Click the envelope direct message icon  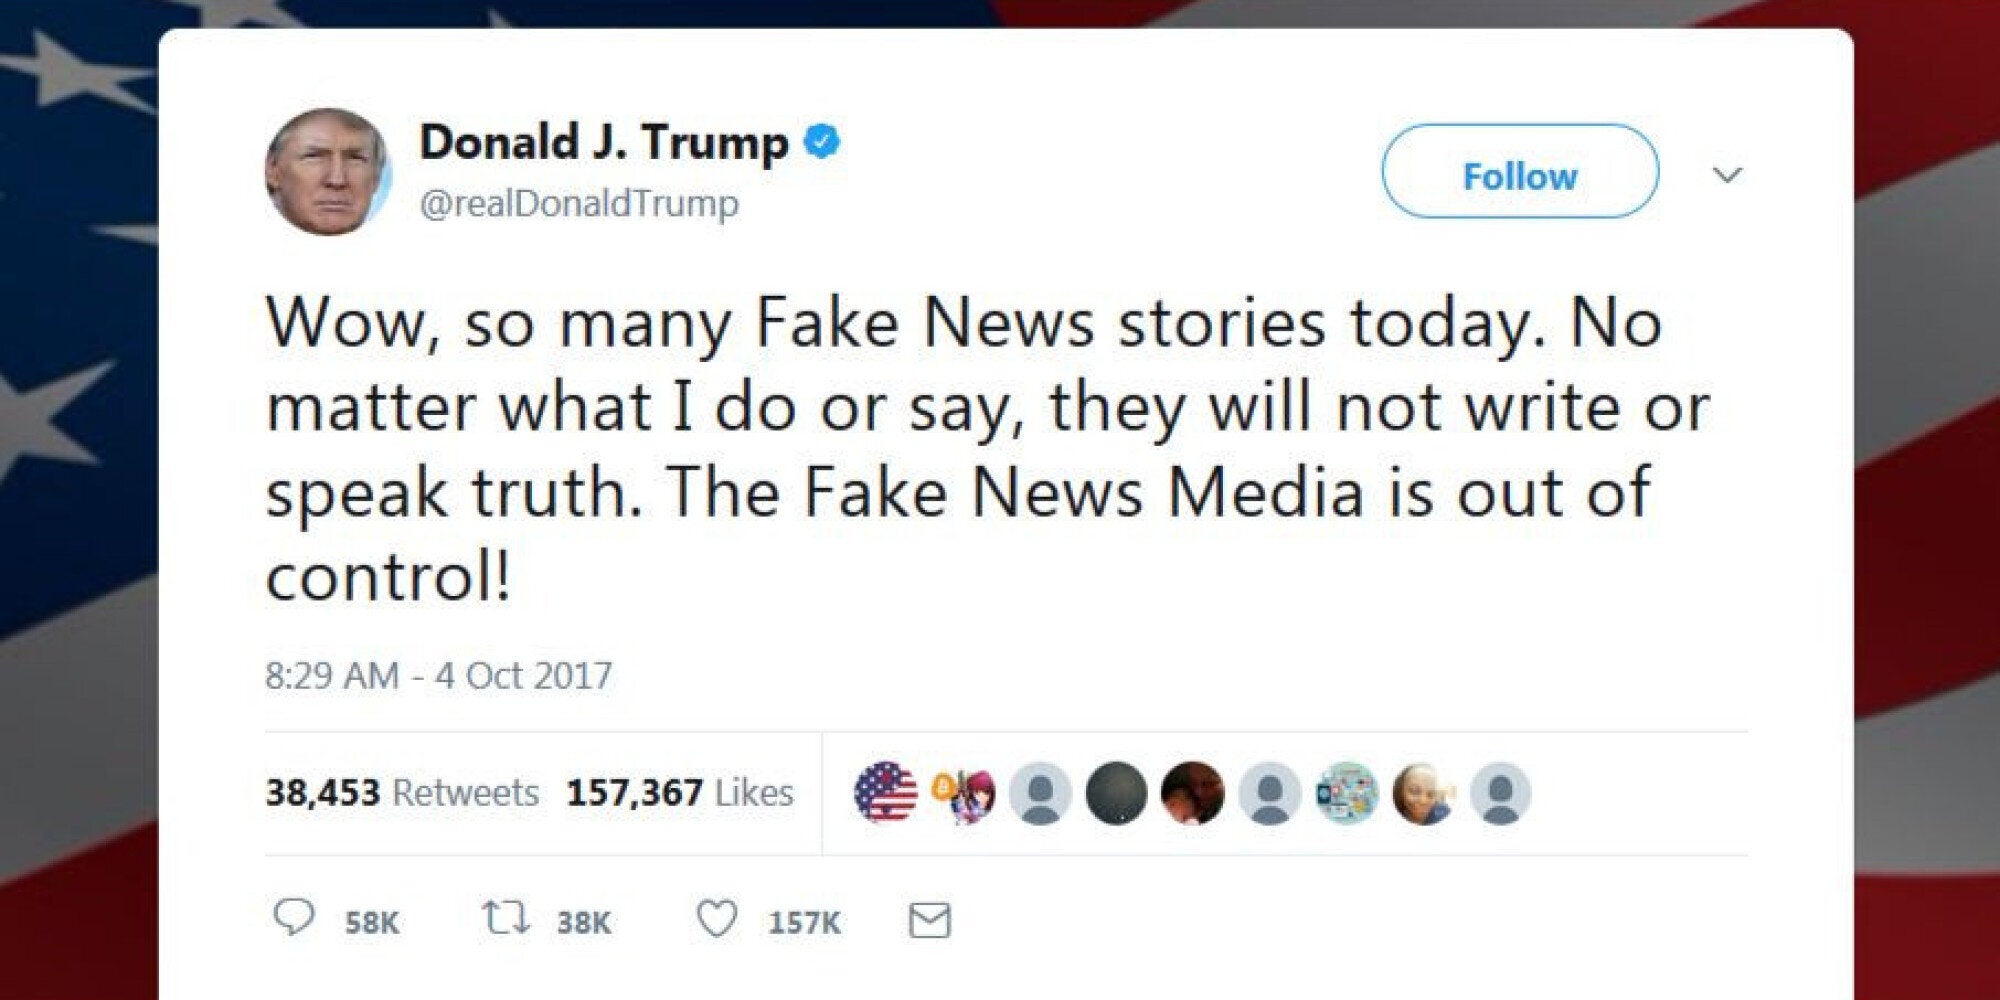click(x=929, y=921)
